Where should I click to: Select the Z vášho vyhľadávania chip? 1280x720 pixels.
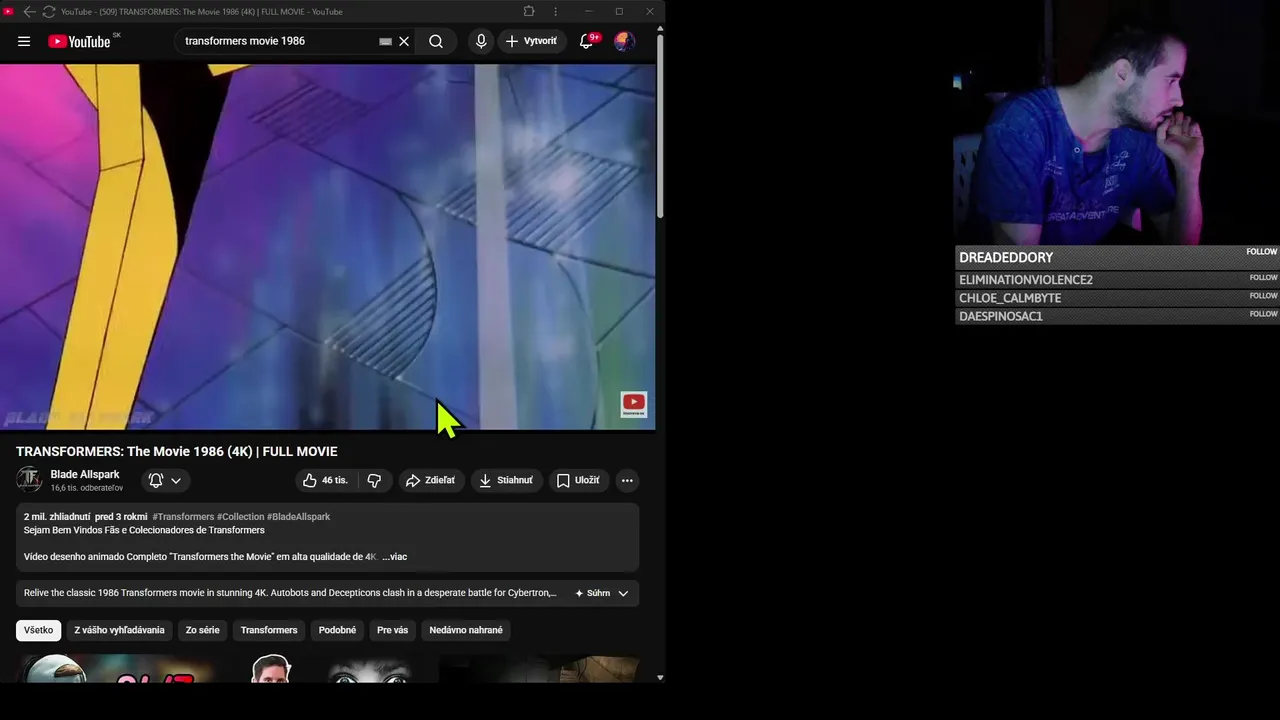pyautogui.click(x=119, y=630)
